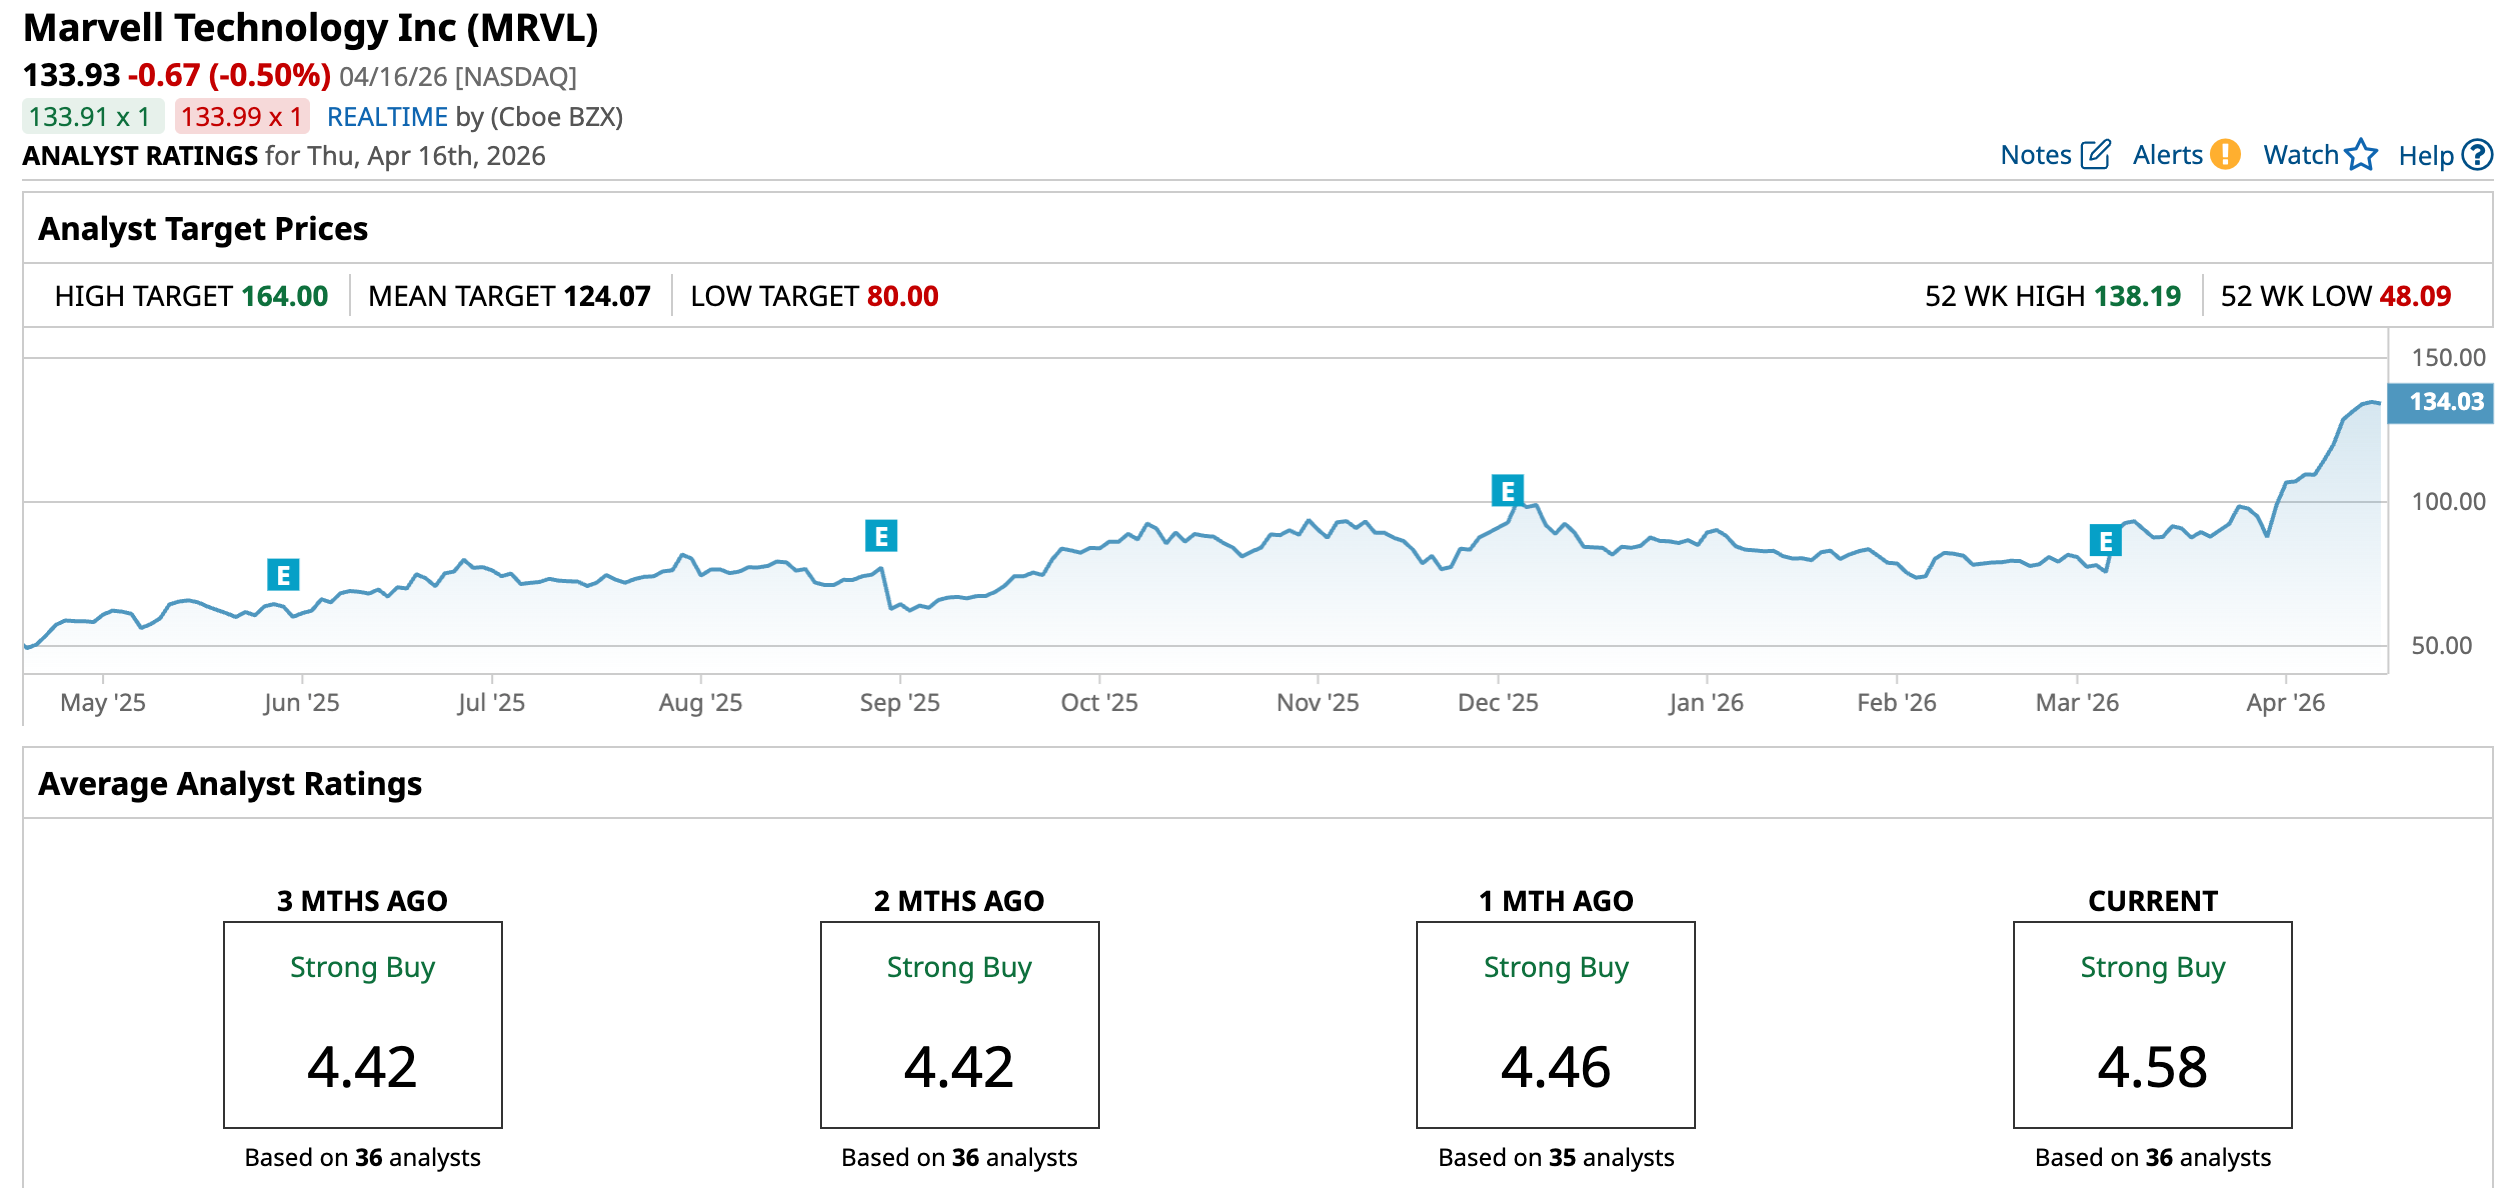Click the red 133.99 x 1 ask box
Viewport: 2506px width, 1188px height.
[x=242, y=117]
